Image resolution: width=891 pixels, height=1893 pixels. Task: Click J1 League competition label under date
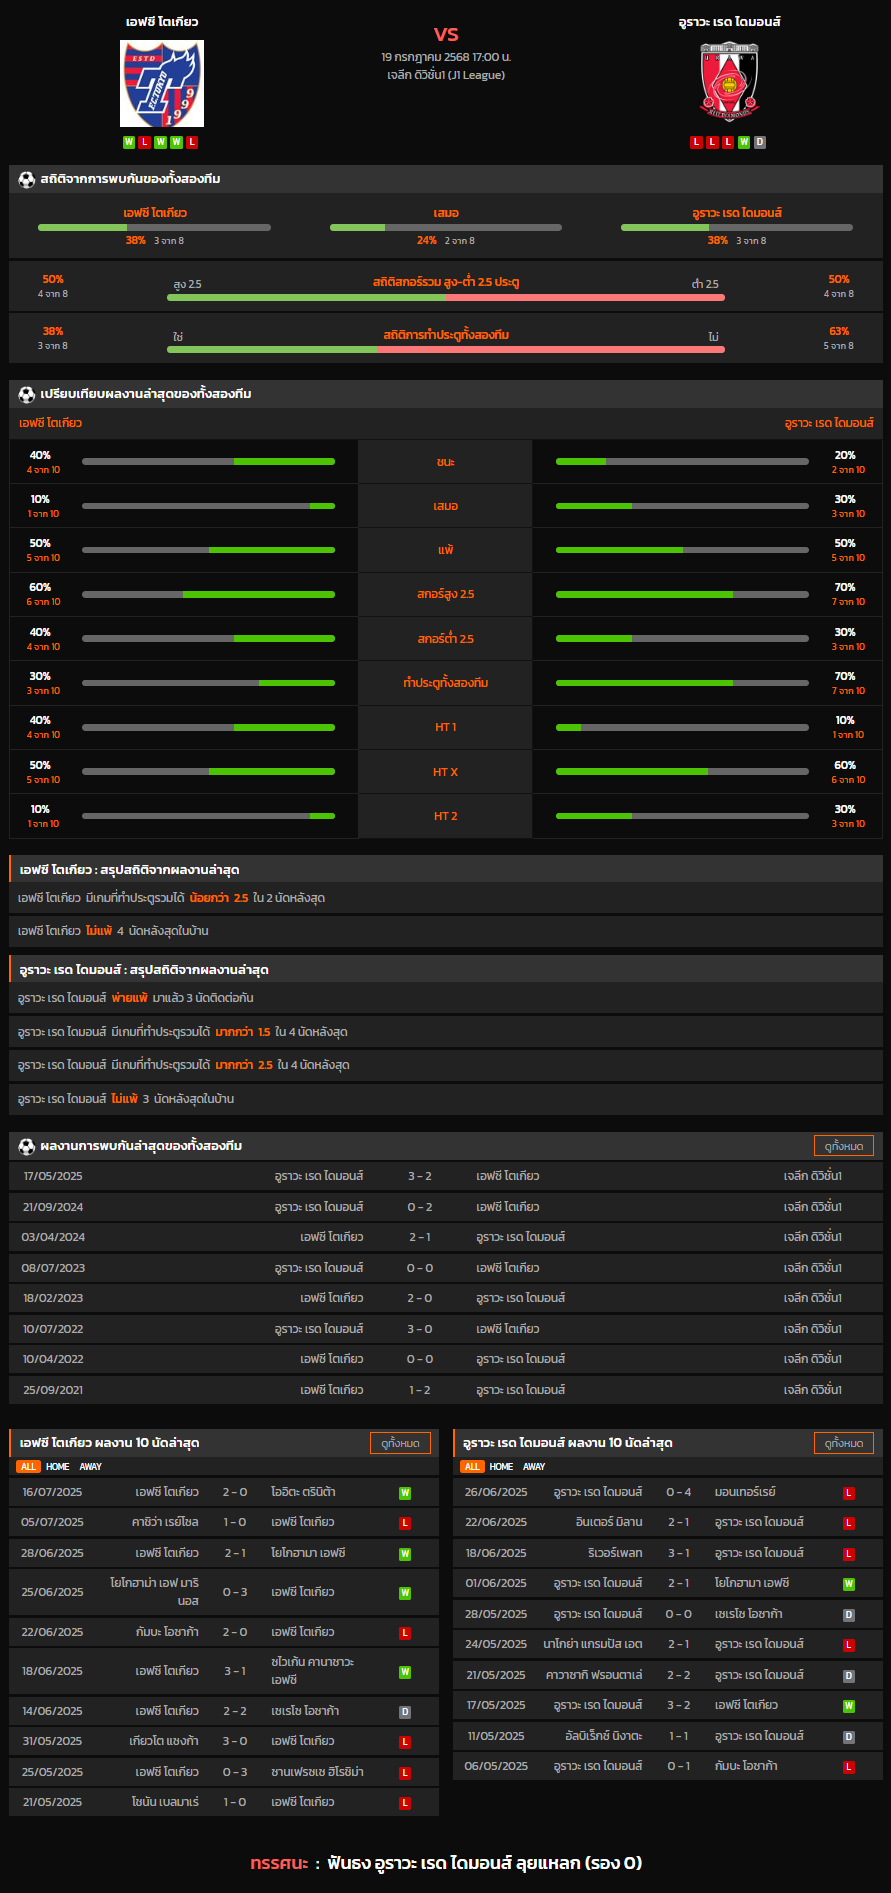click(446, 75)
